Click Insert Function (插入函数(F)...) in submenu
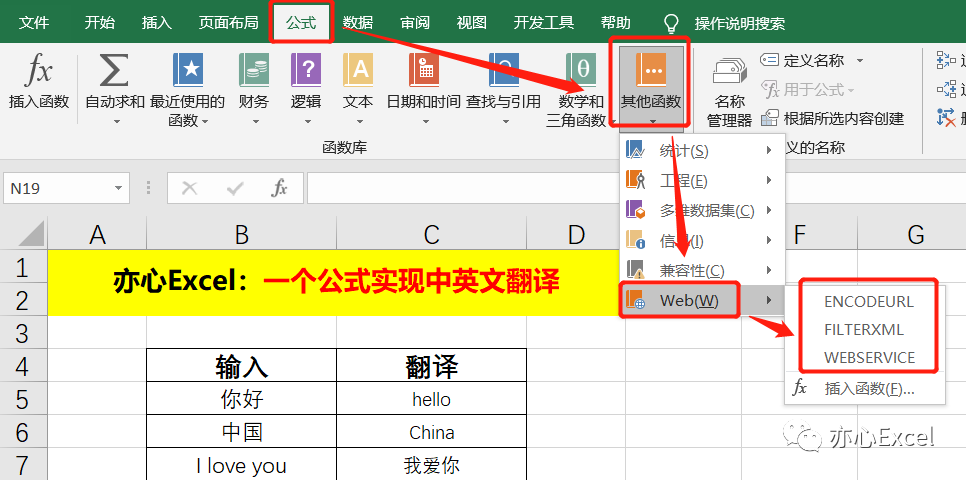This screenshot has width=966, height=480. pyautogui.click(x=865, y=388)
